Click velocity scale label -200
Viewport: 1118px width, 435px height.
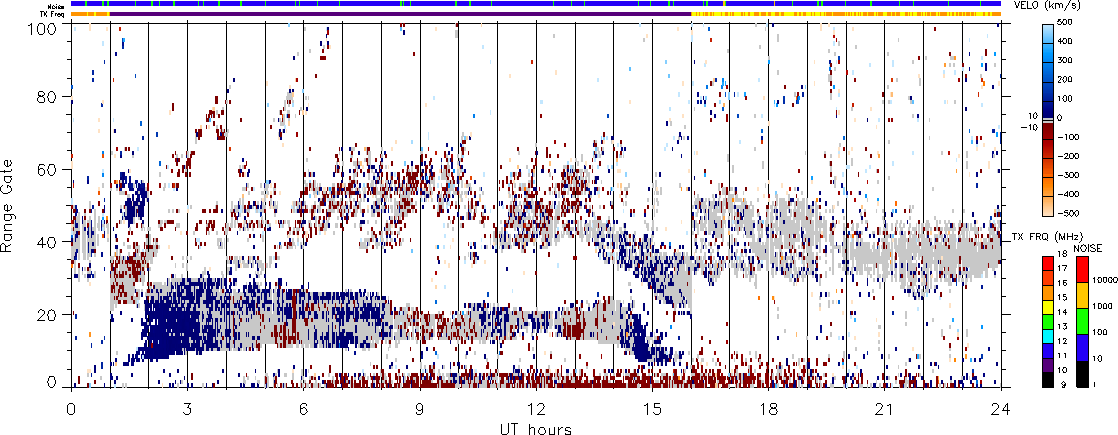(x=1068, y=156)
